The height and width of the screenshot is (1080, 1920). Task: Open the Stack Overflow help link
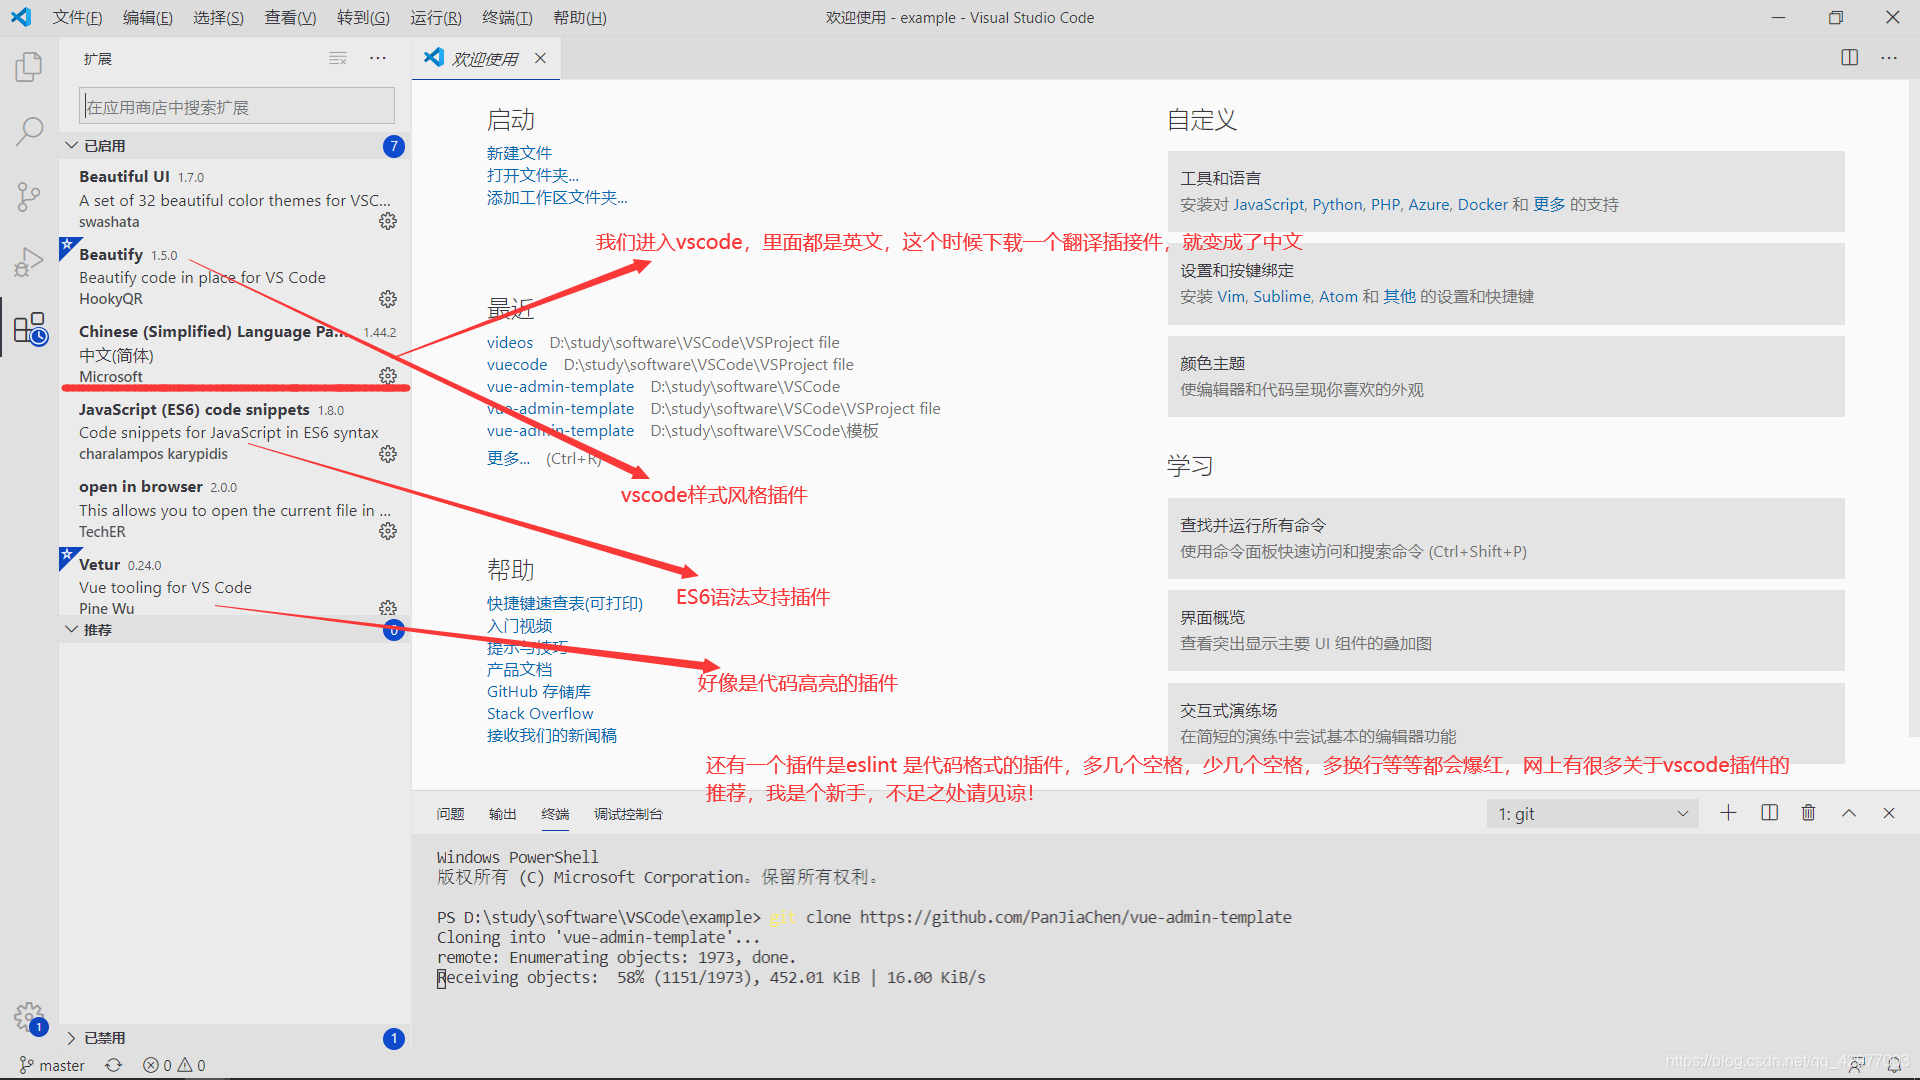(x=540, y=713)
